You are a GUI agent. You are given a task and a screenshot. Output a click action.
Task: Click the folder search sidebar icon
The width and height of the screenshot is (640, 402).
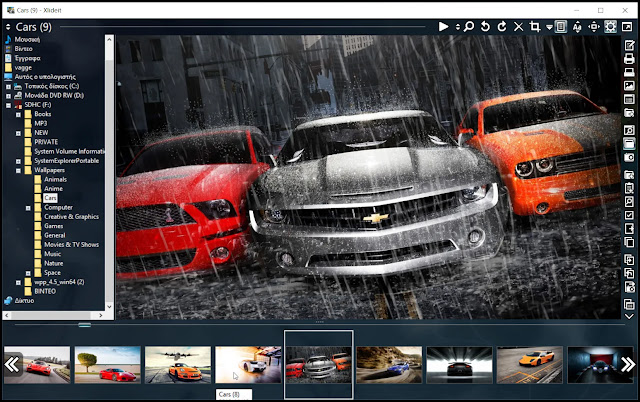pos(629,113)
